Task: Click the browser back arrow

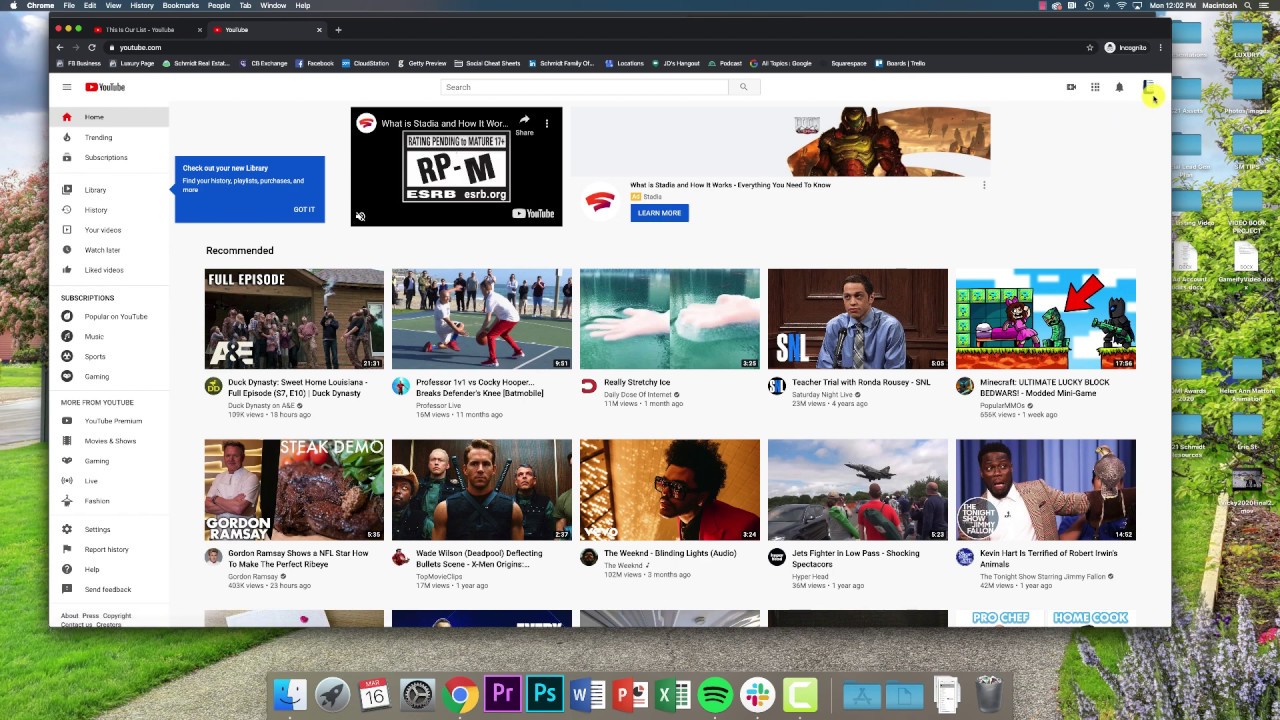Action: [60, 47]
